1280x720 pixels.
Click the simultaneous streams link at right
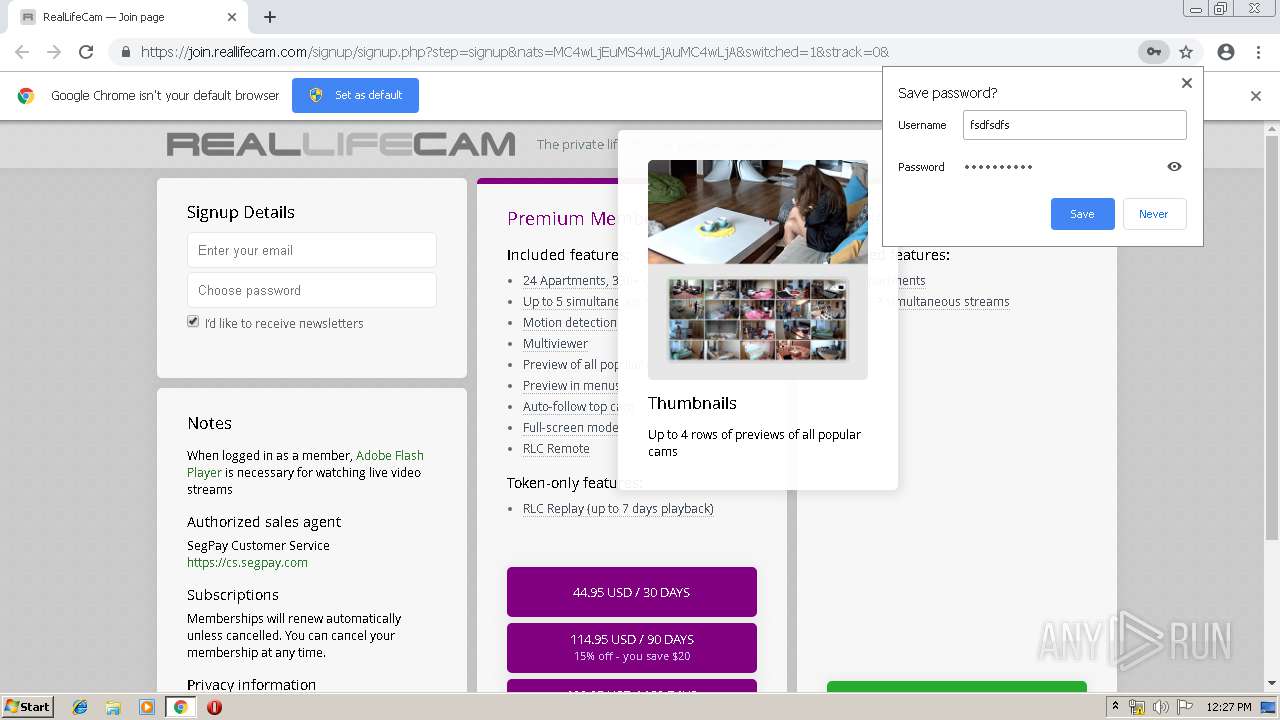[x=947, y=301]
